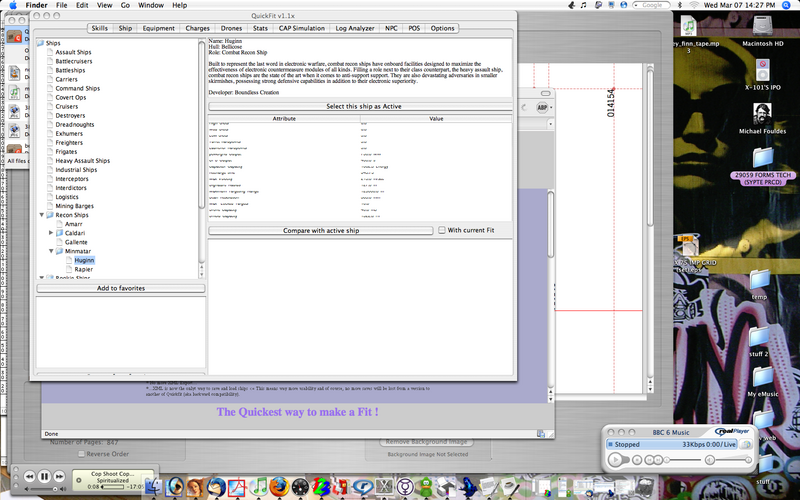Viewport: 800px width, 500px height.
Task: Click Add to favorites button
Action: coord(121,288)
